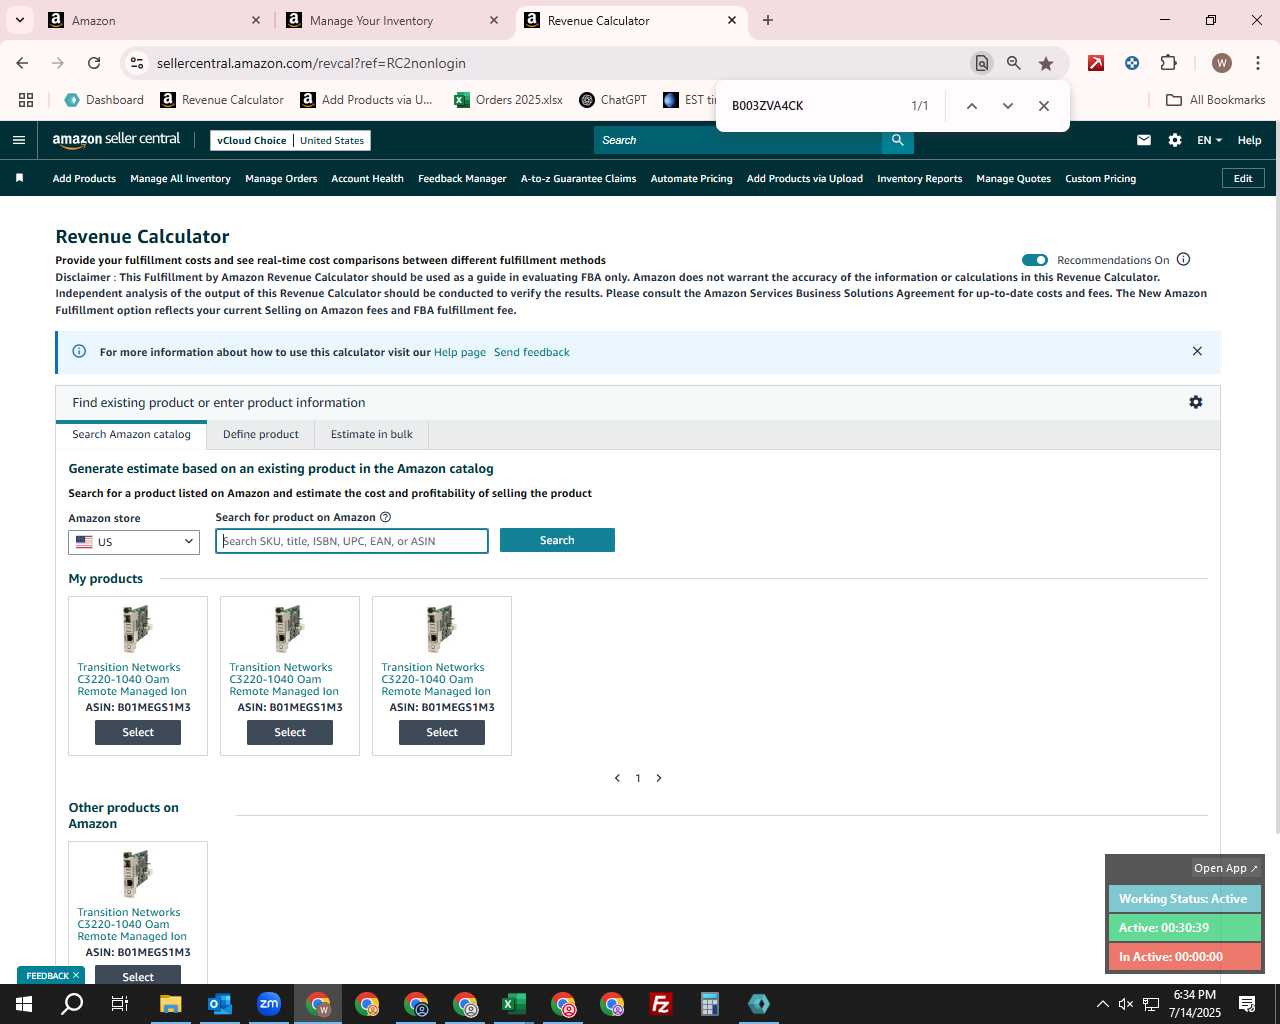
Task: Expand the Amazon store US dropdown
Action: point(134,542)
